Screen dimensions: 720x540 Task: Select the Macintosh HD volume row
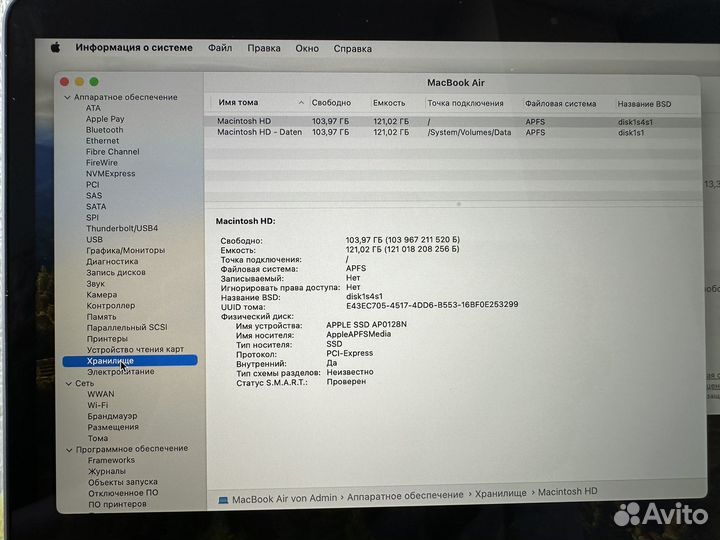pyautogui.click(x=452, y=122)
